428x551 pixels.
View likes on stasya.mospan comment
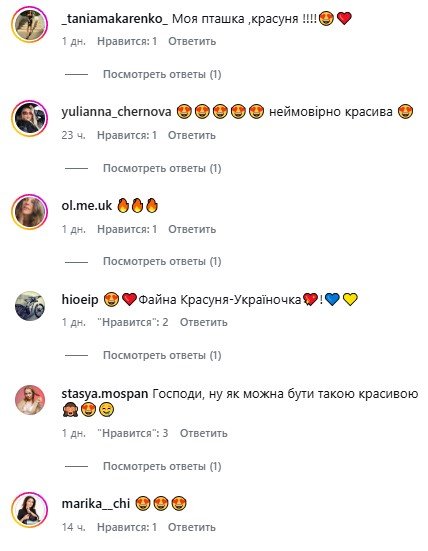pos(133,433)
